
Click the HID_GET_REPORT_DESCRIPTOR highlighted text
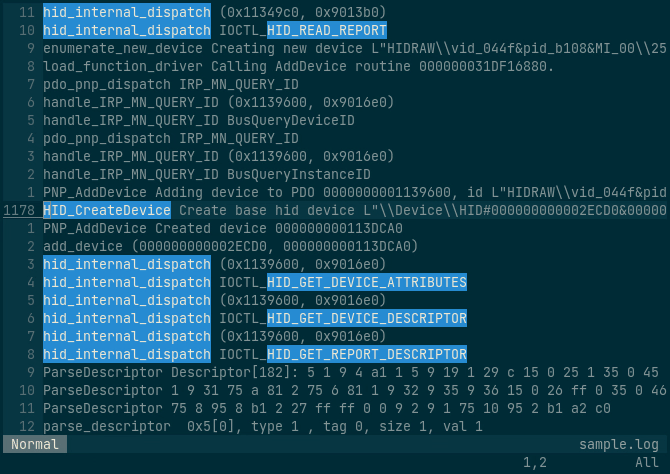(367, 354)
